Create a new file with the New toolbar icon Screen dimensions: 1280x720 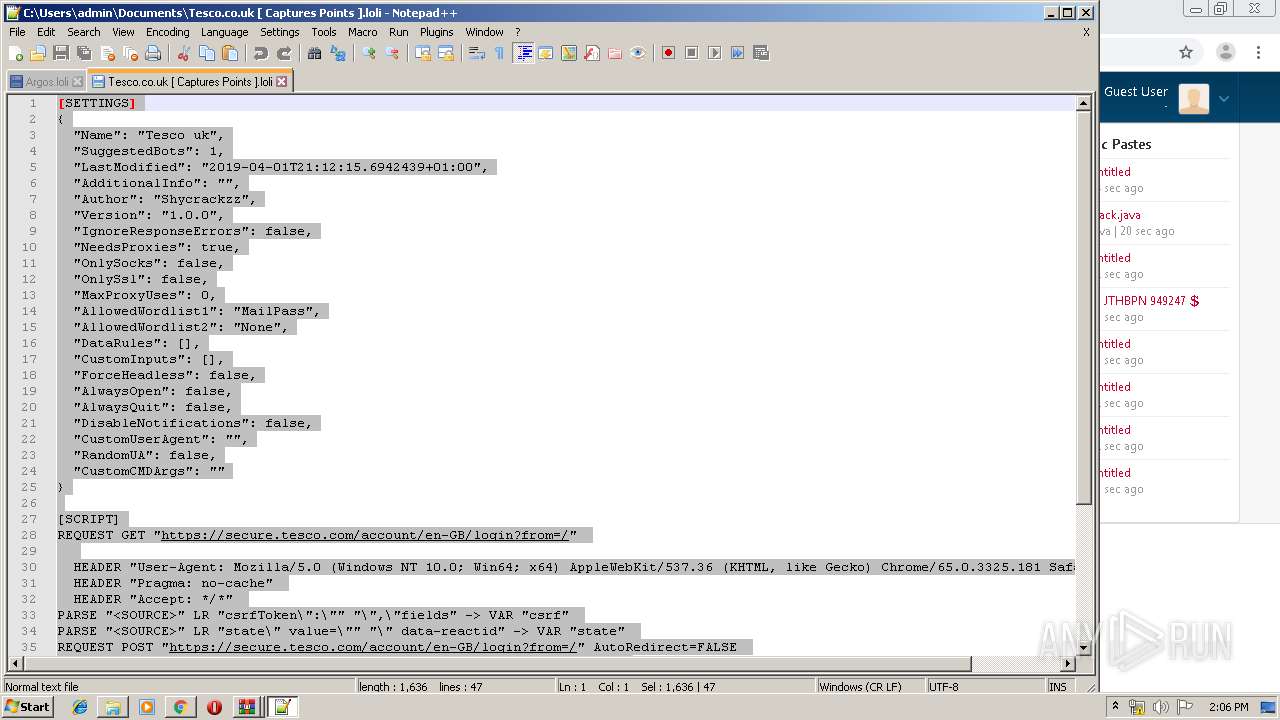(x=16, y=53)
